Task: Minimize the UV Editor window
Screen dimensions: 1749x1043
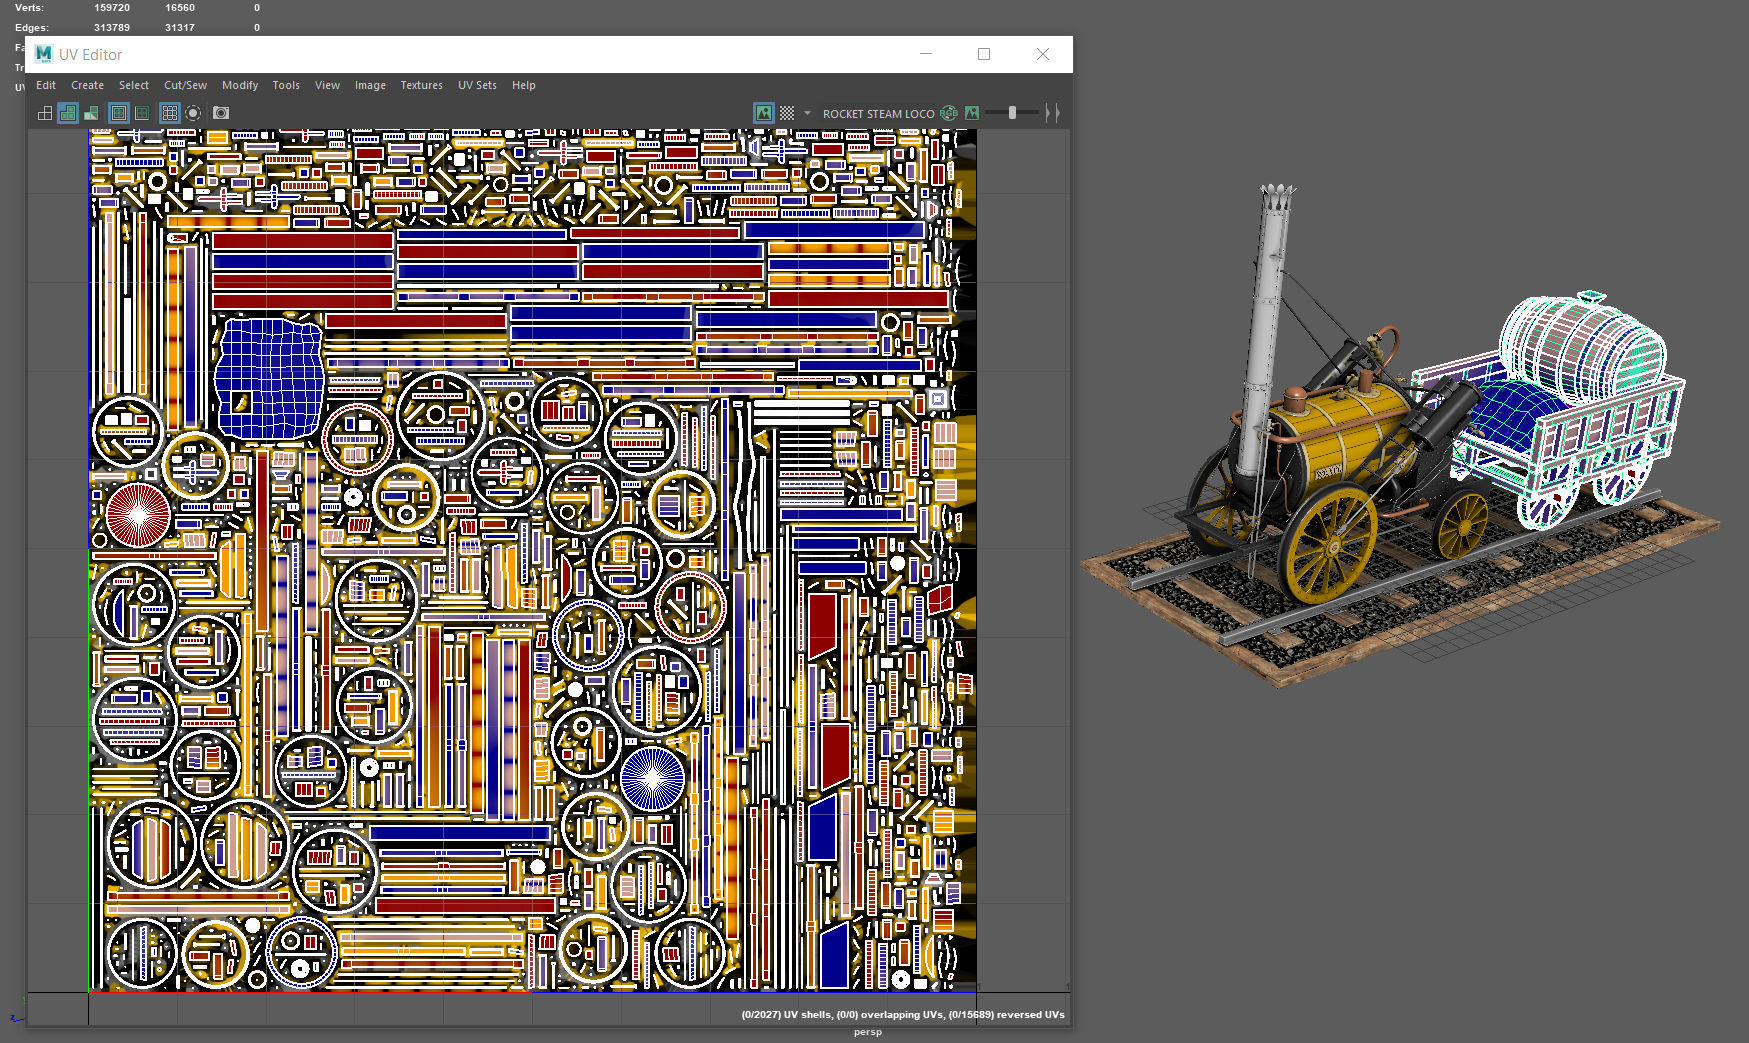Action: [926, 54]
